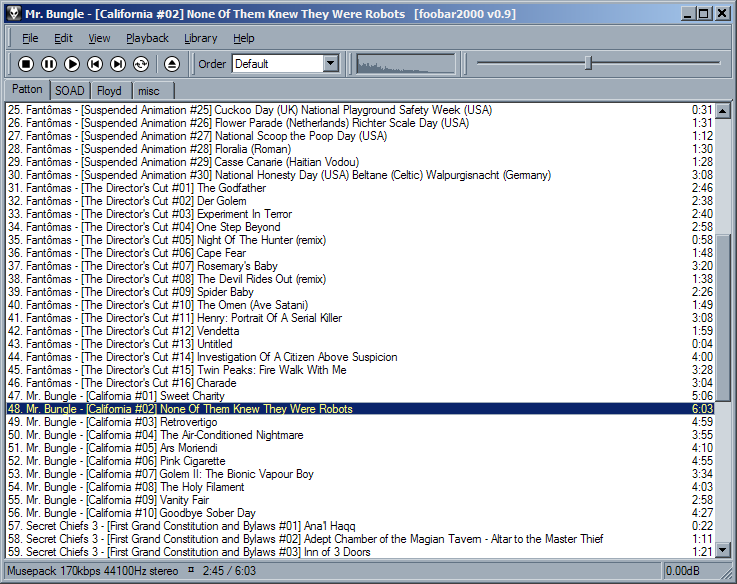737x584 pixels.
Task: Skip to the previous track
Action: (95, 64)
